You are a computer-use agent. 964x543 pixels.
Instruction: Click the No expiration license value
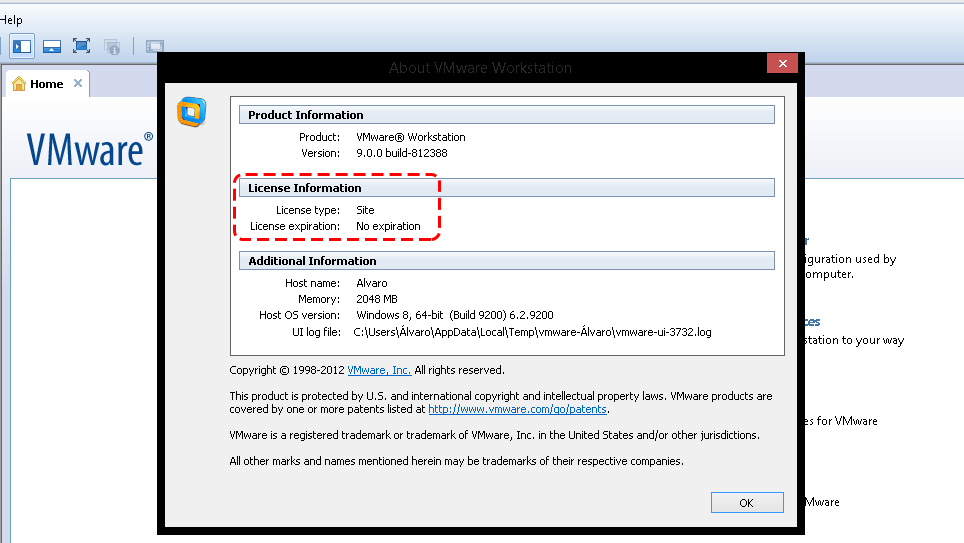click(389, 226)
